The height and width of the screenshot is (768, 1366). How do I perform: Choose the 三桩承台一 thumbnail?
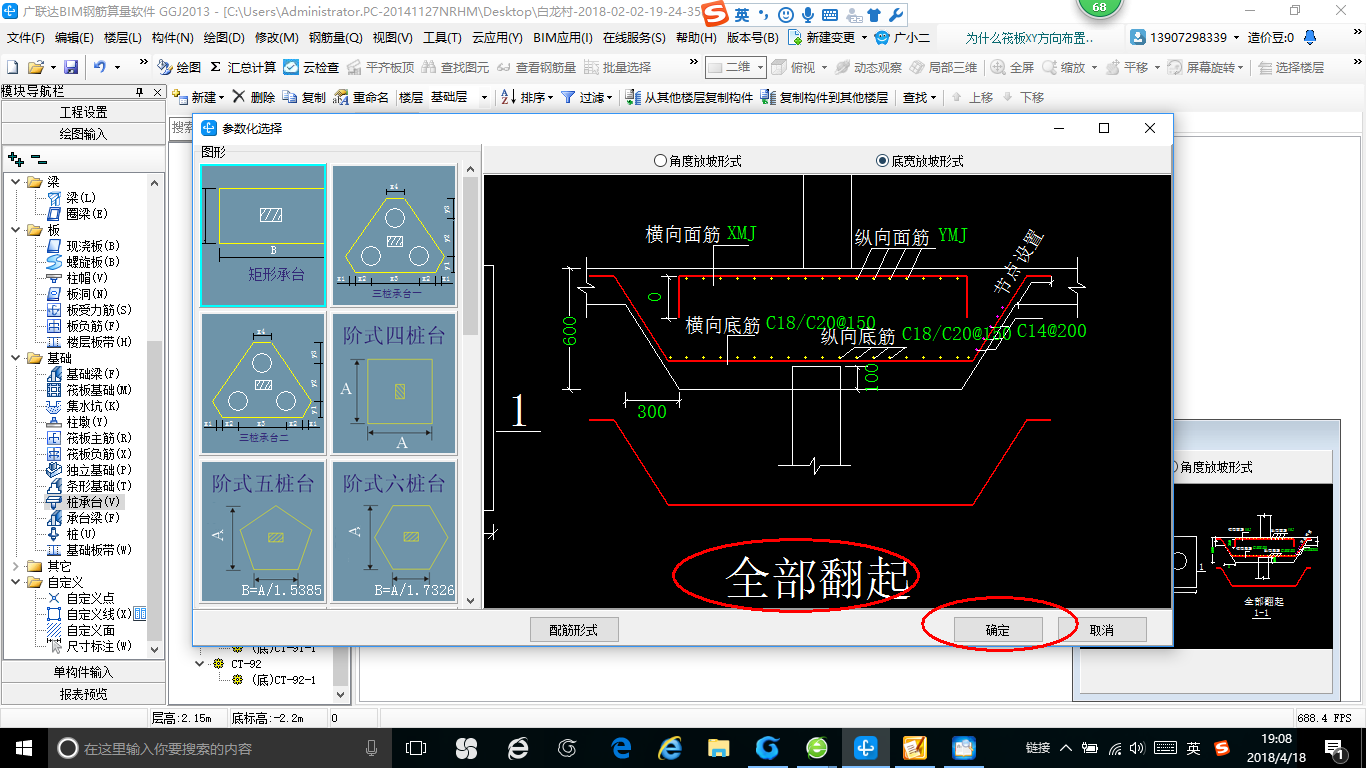[x=394, y=235]
